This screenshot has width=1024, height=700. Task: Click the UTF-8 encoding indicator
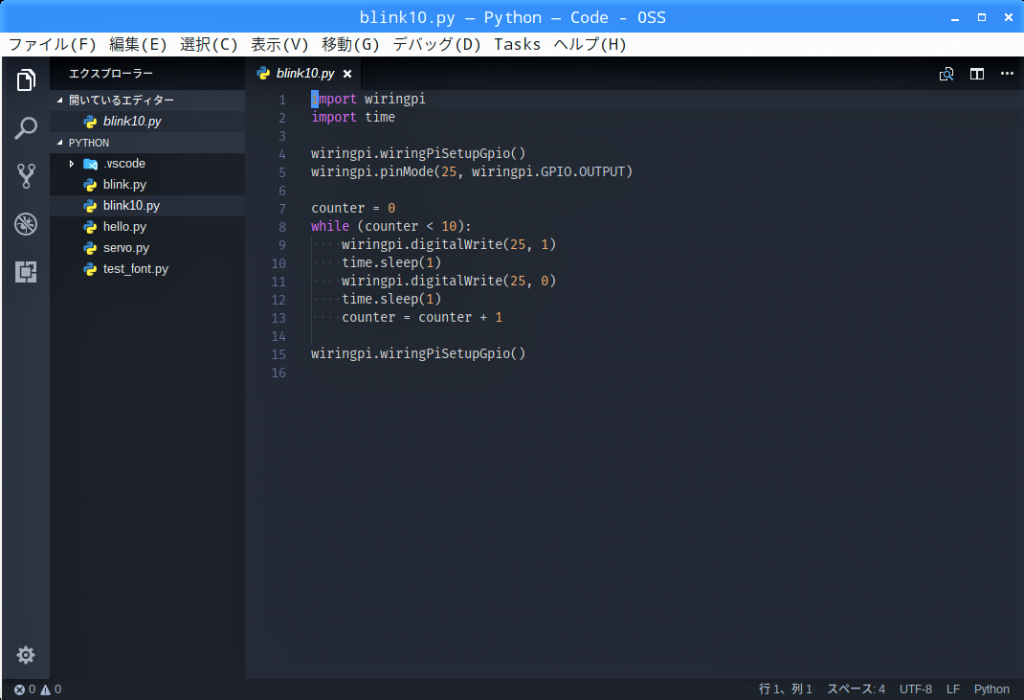(x=915, y=689)
